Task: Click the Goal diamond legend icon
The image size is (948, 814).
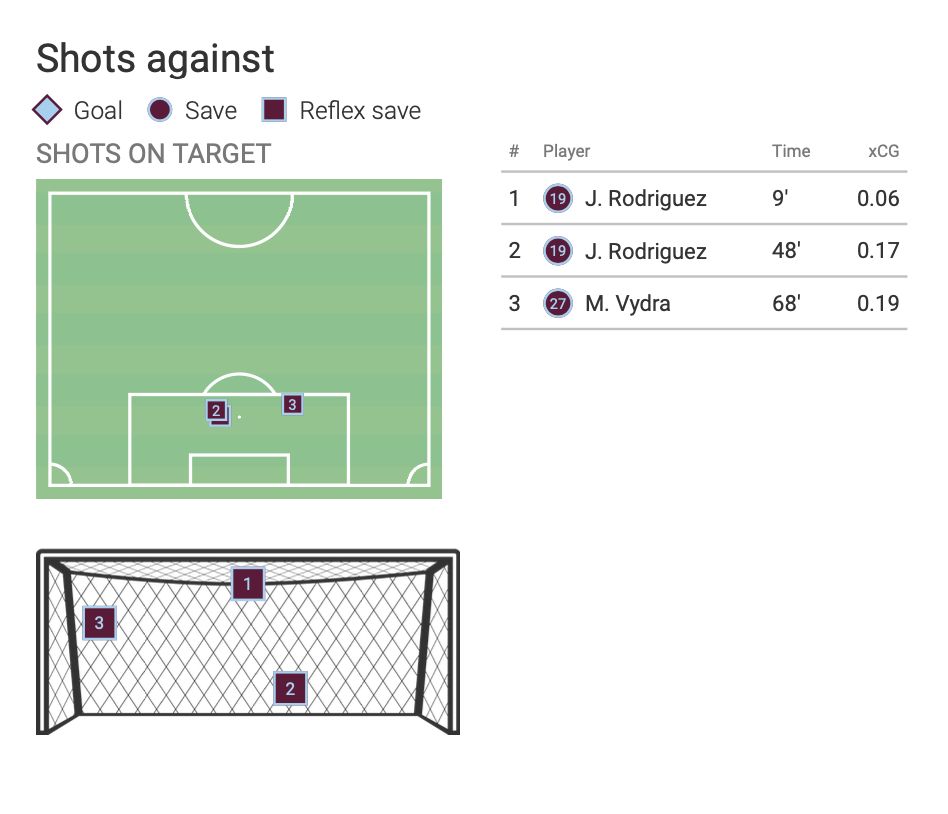Action: [49, 110]
